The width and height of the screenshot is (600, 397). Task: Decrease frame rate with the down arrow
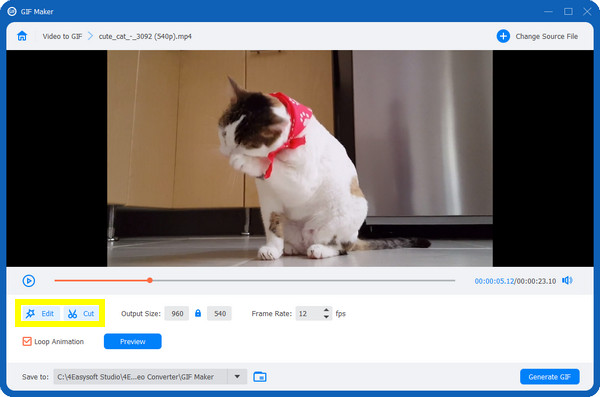(326, 317)
